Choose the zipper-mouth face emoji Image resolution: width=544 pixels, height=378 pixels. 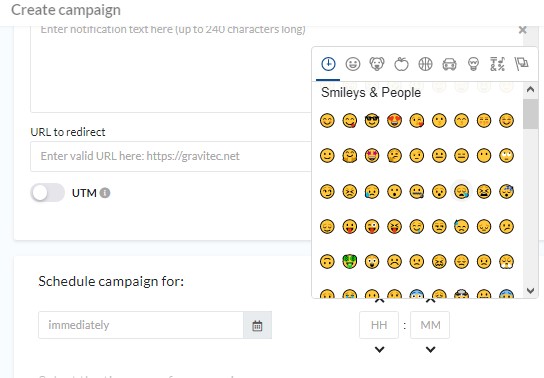417,191
